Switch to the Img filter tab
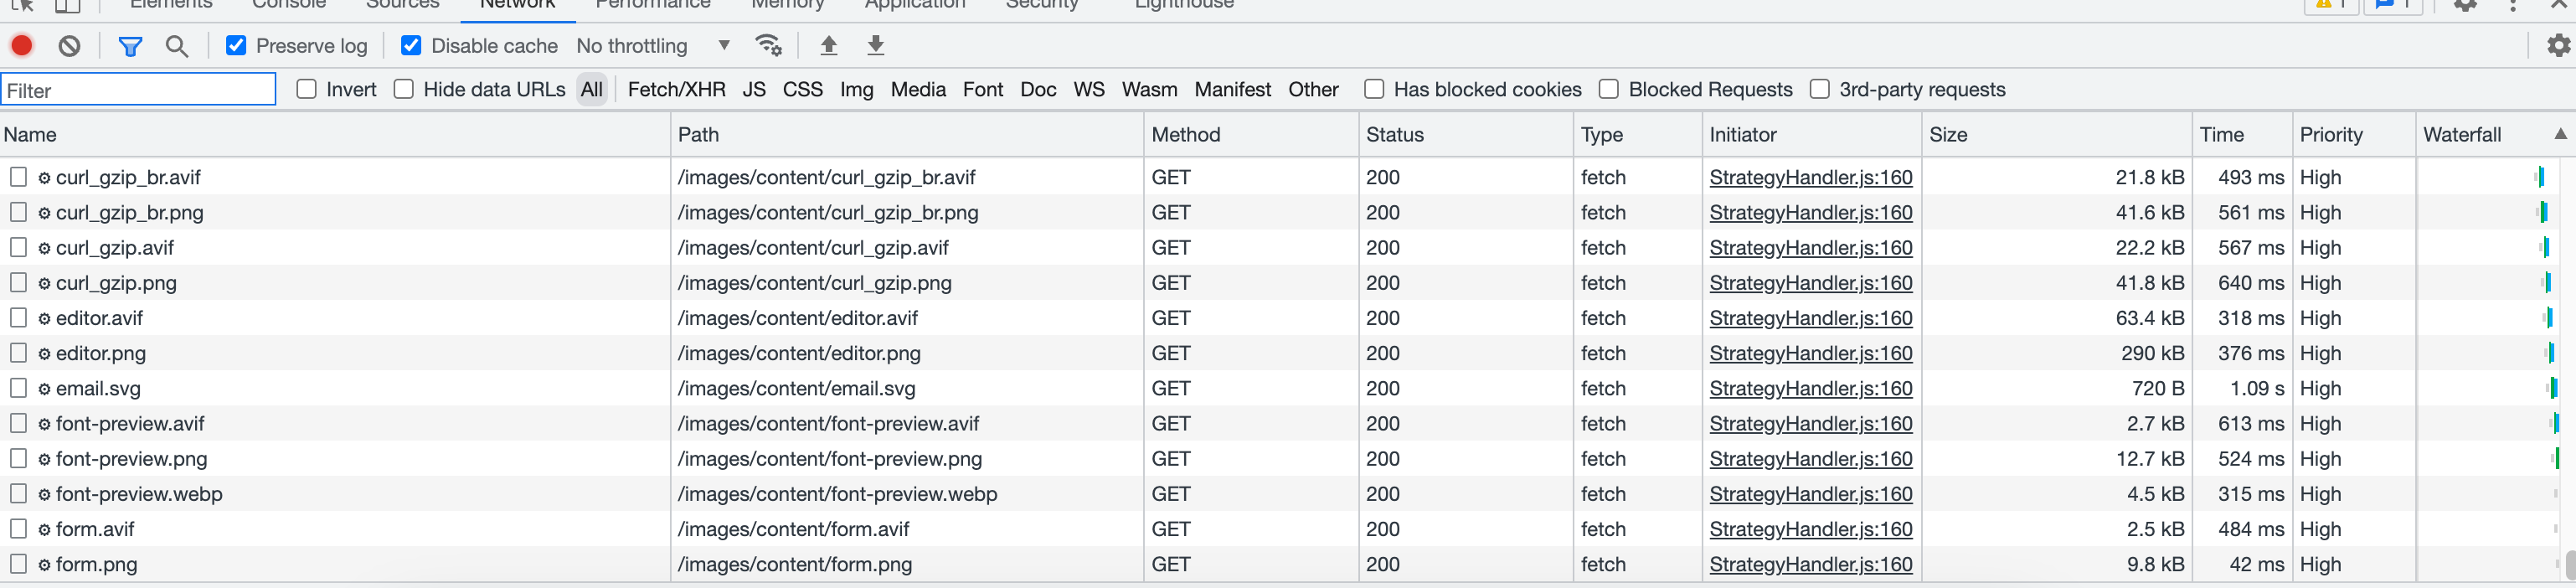The width and height of the screenshot is (2576, 588). click(857, 89)
